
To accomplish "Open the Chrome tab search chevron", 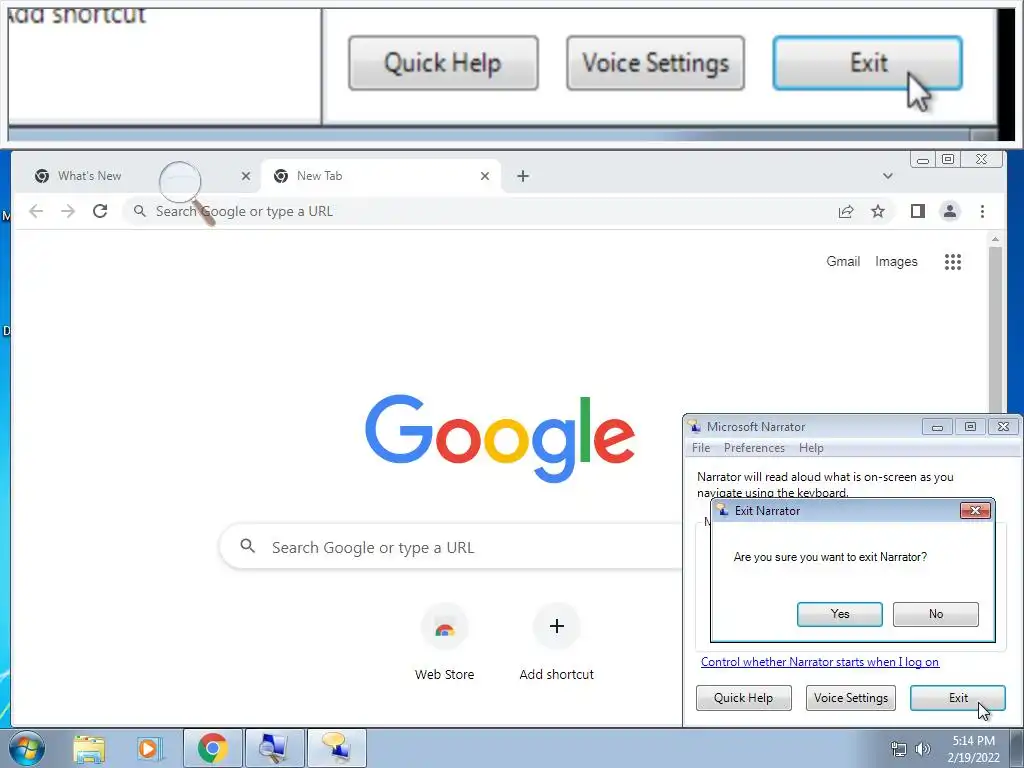I will [888, 176].
